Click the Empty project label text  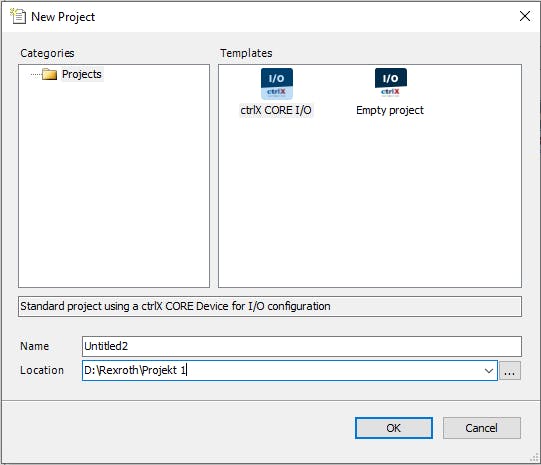pyautogui.click(x=390, y=110)
